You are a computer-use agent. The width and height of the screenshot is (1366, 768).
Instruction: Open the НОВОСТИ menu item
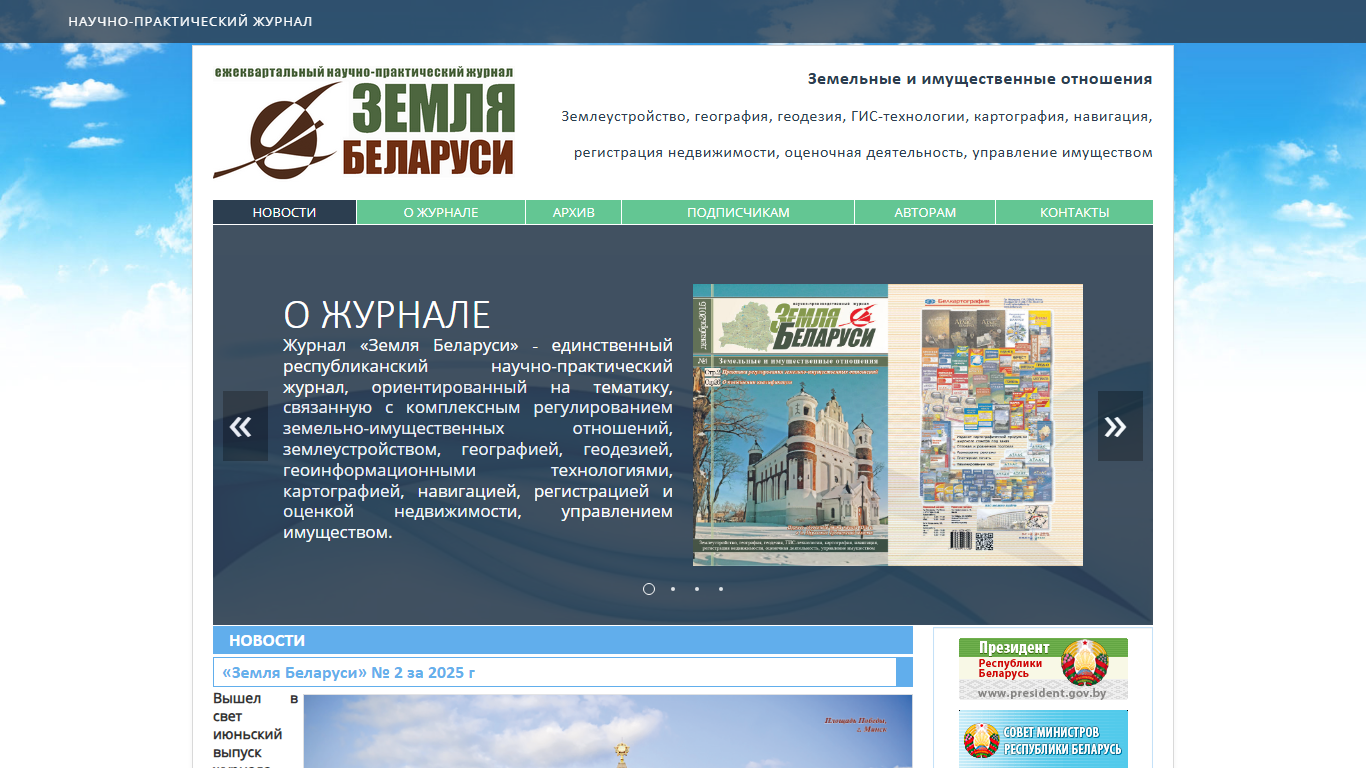coord(284,212)
